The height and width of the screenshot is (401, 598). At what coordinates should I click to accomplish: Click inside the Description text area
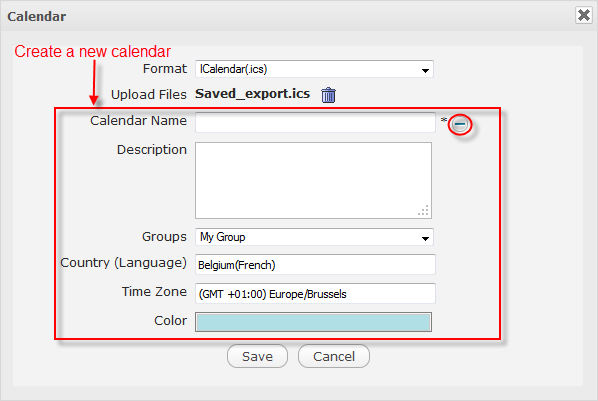coord(313,180)
